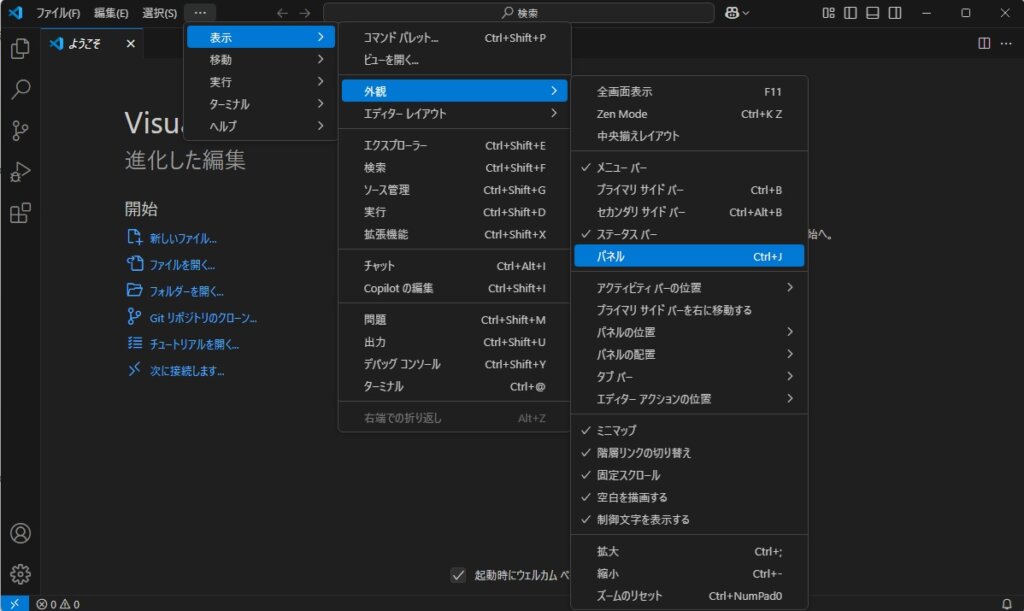Open Source Control in activity bar
The width and height of the screenshot is (1024, 611).
(20, 131)
